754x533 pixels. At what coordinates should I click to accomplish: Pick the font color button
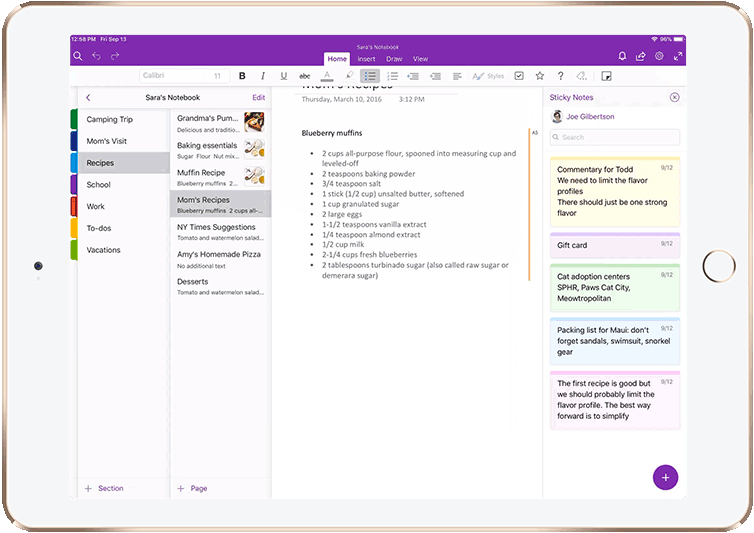327,76
